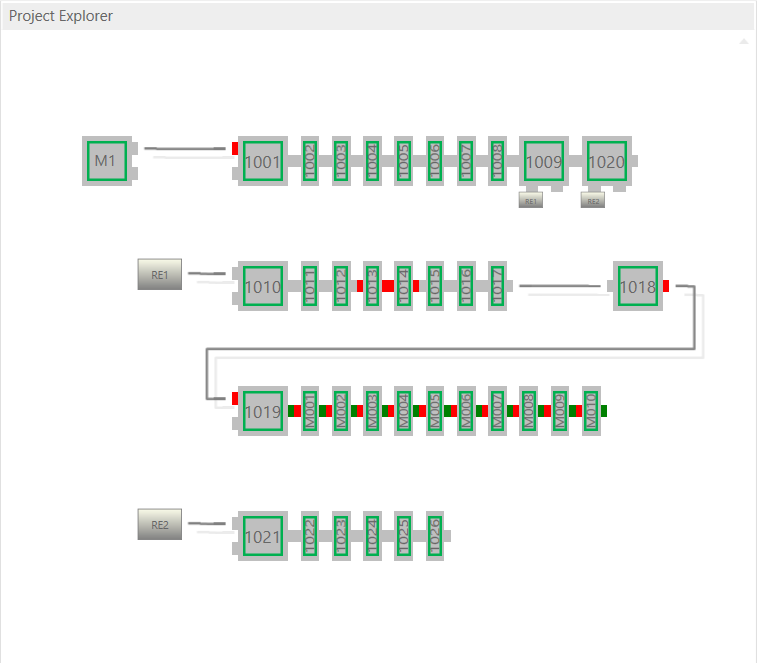This screenshot has width=757, height=663.
Task: Click the large RE2 button beside 1021
Action: pyautogui.click(x=160, y=524)
